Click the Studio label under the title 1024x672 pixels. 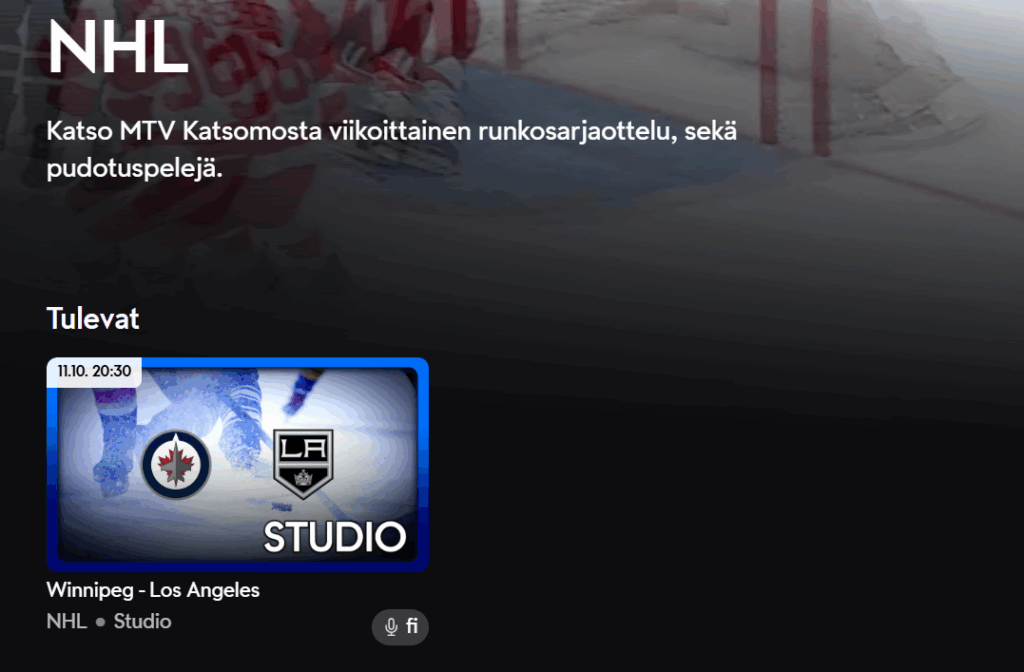[142, 621]
